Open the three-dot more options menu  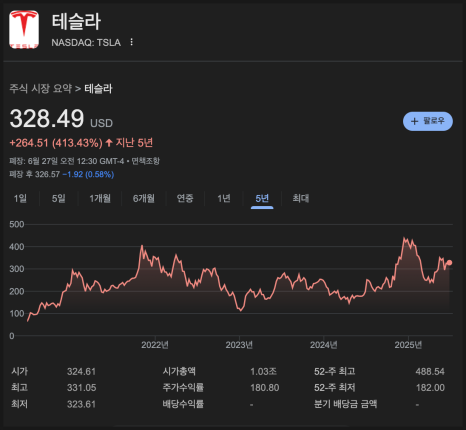[x=132, y=42]
